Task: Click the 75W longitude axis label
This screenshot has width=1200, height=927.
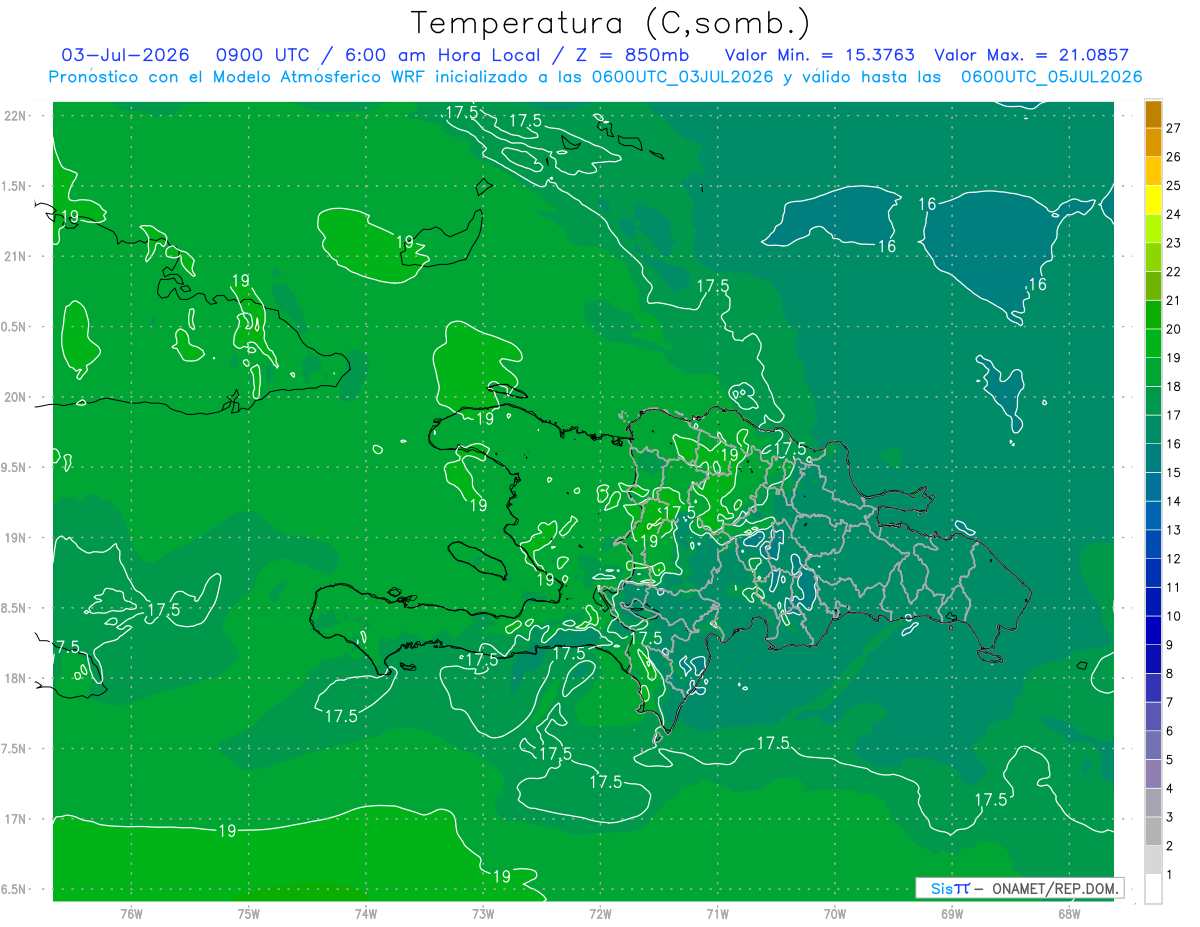Action: click(x=249, y=913)
